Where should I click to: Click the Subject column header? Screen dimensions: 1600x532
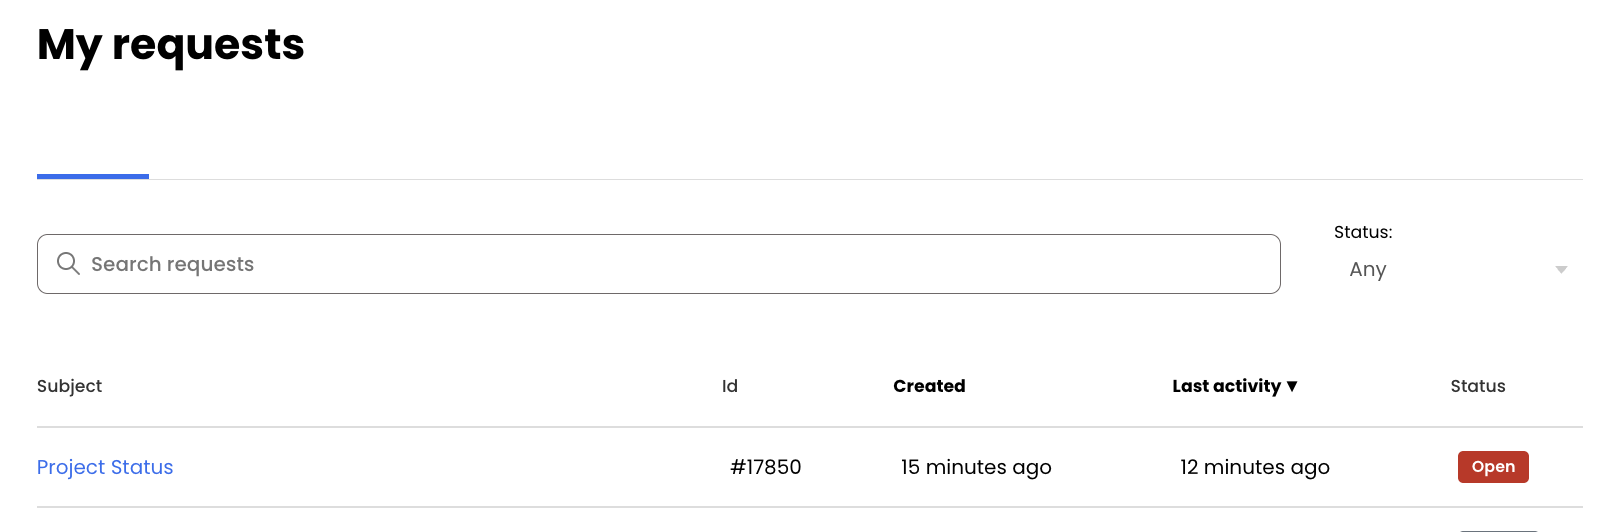pyautogui.click(x=70, y=386)
